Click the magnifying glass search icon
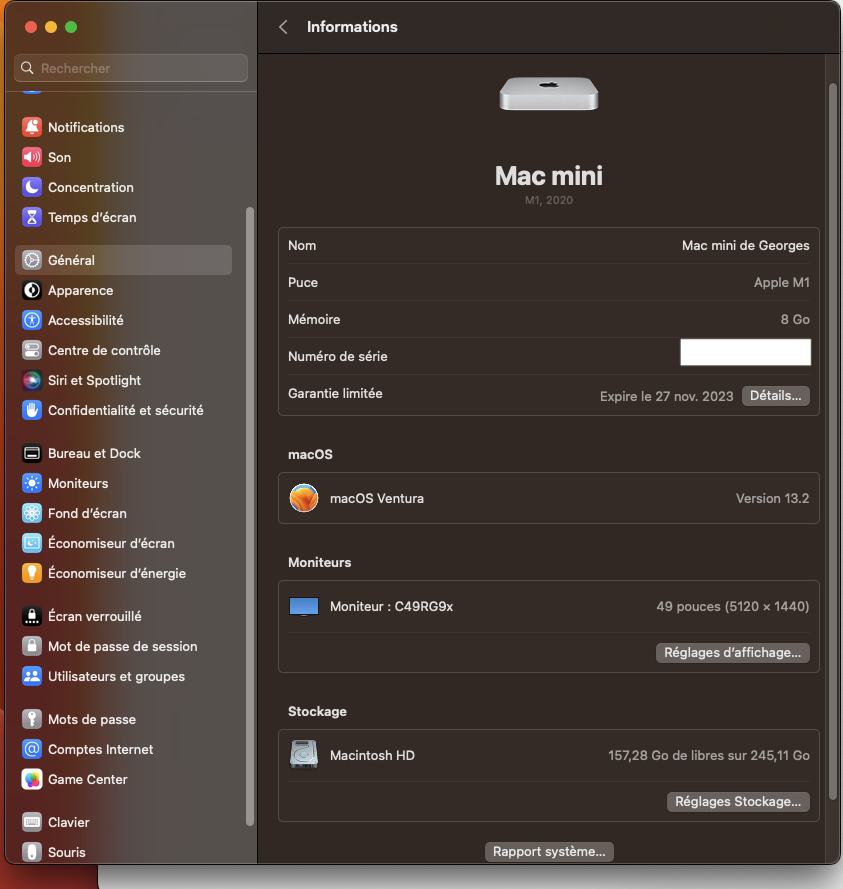843x889 pixels. [27, 68]
